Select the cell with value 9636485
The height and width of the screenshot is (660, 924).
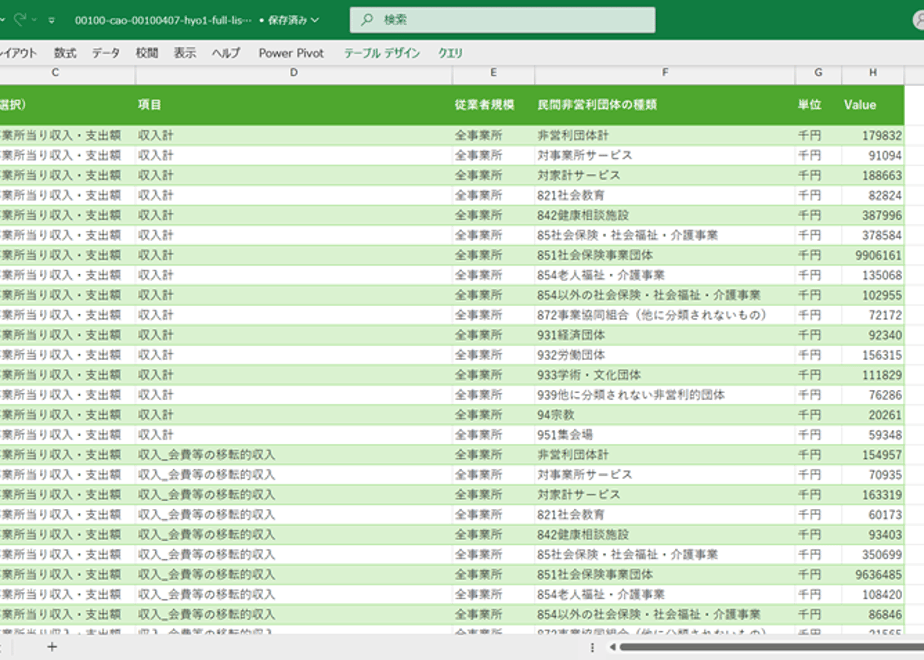coord(873,575)
